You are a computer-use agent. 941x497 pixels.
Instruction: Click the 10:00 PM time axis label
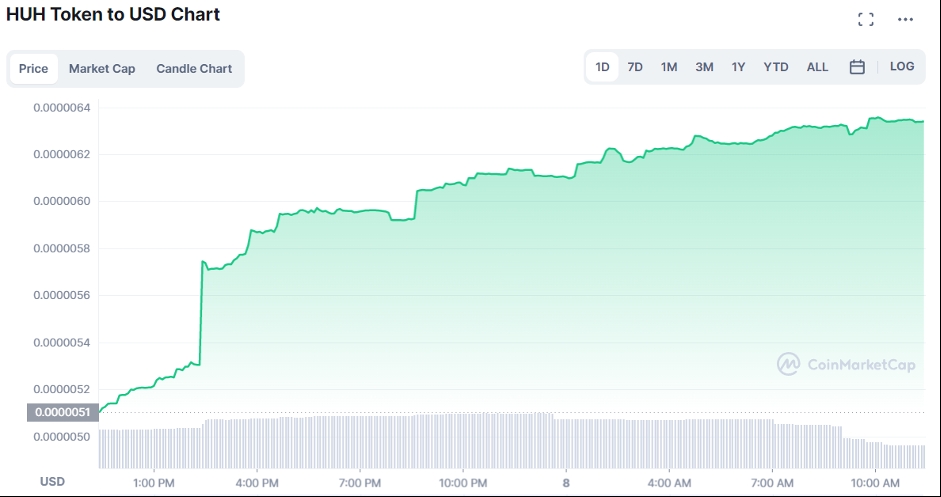[x=463, y=483]
